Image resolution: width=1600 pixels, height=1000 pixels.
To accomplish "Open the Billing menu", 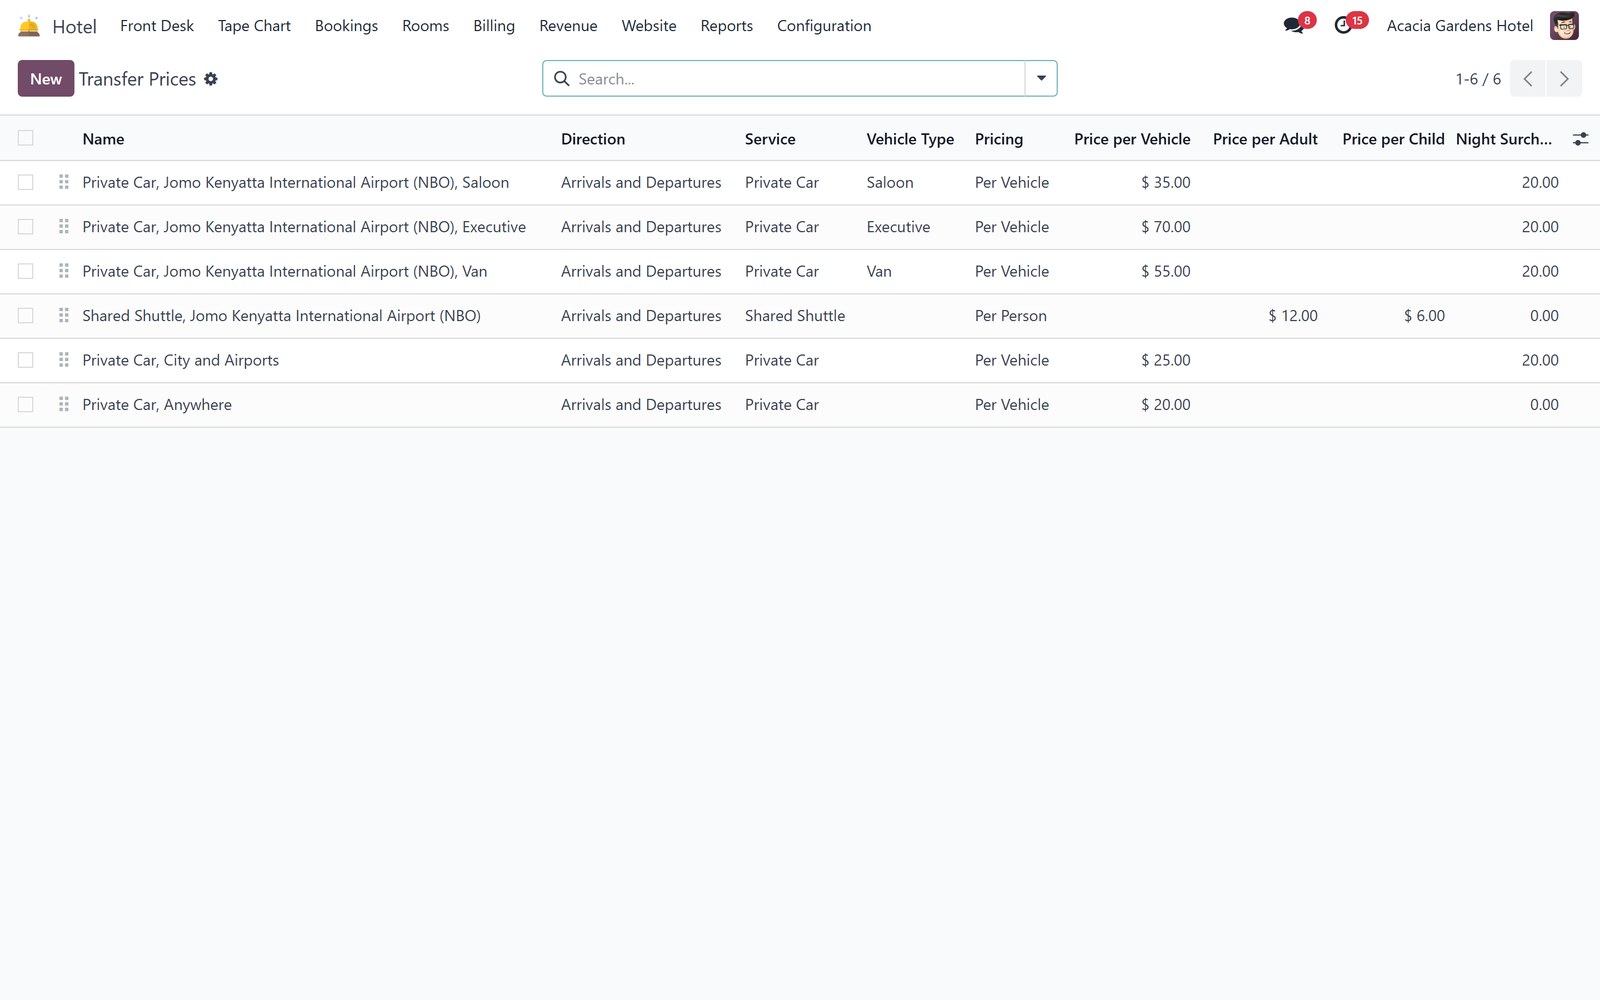I will (494, 26).
